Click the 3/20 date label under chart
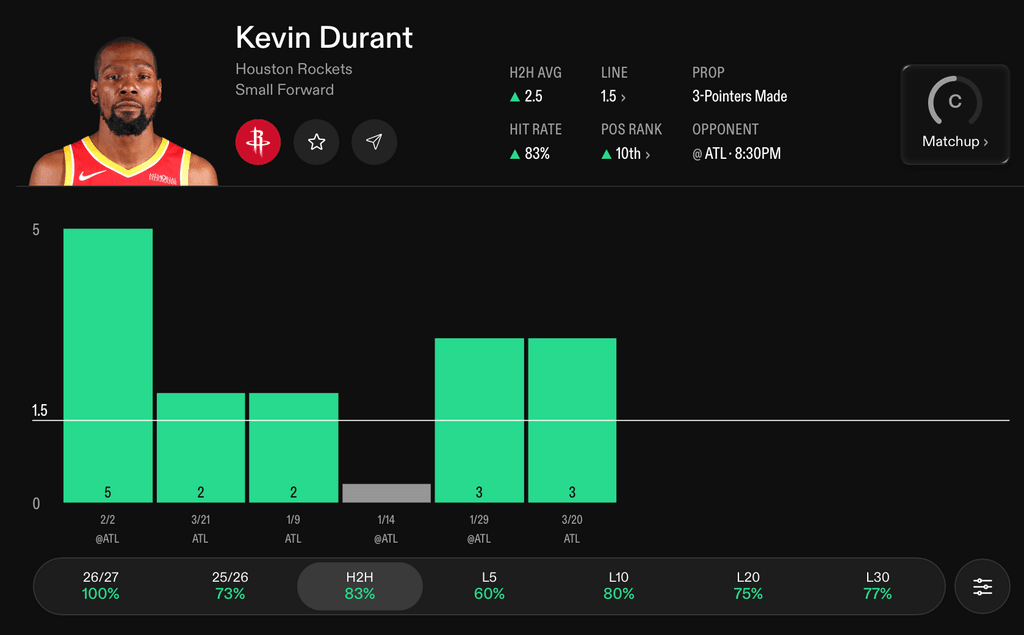 [x=571, y=520]
